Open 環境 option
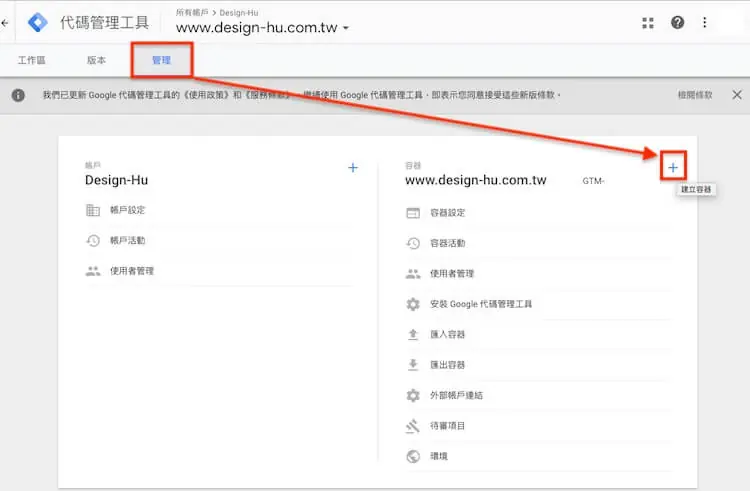The height and width of the screenshot is (491, 750). click(439, 456)
